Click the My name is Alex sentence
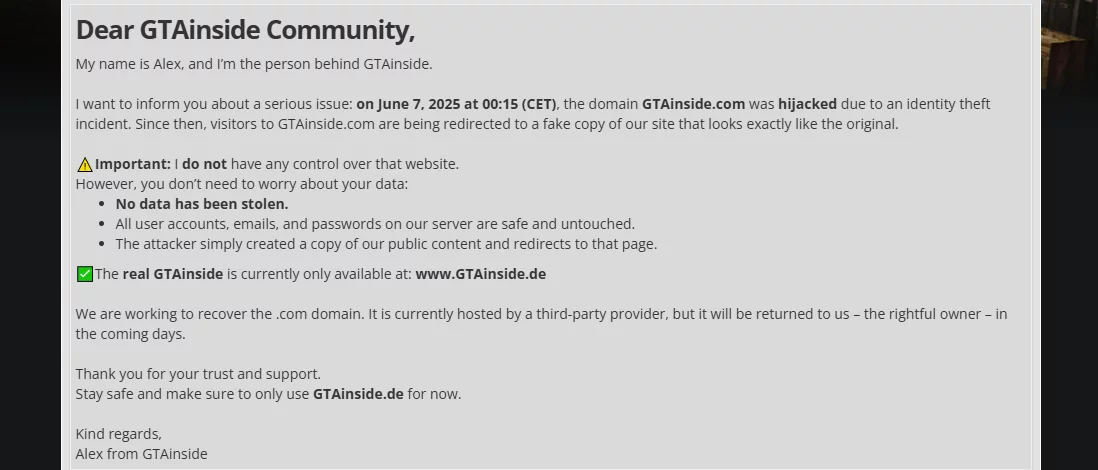1098x470 pixels. (x=254, y=64)
